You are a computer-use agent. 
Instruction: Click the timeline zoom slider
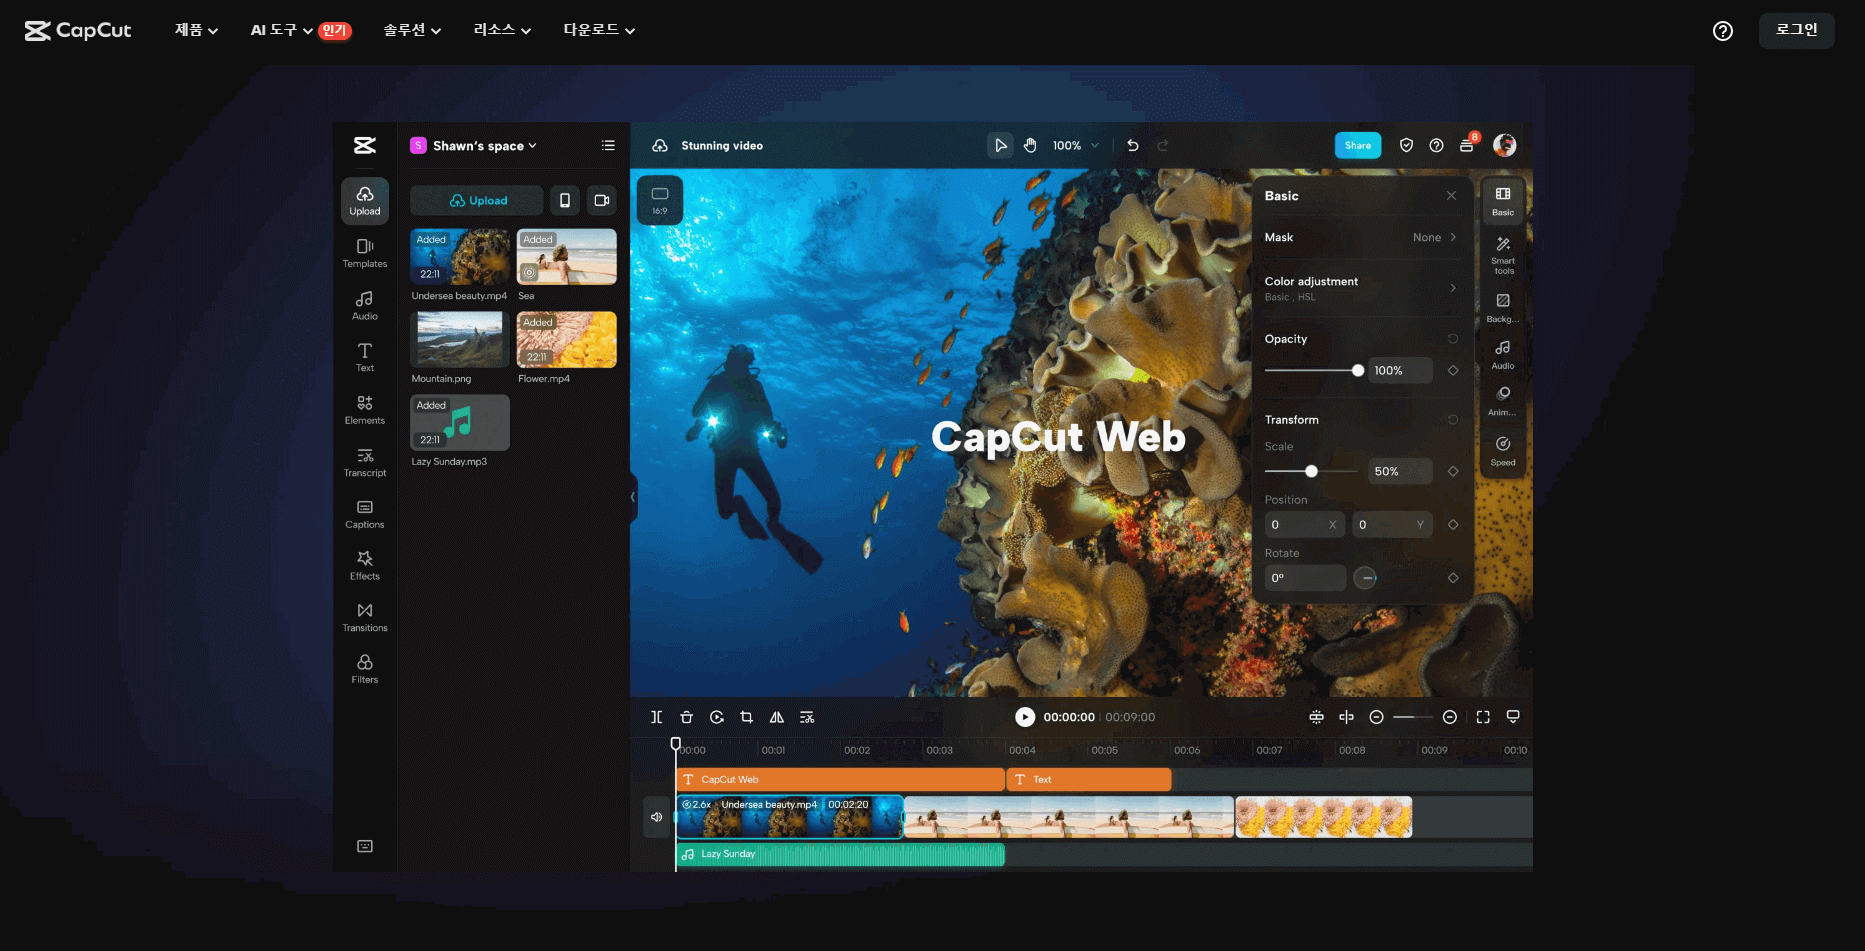[x=1412, y=717]
